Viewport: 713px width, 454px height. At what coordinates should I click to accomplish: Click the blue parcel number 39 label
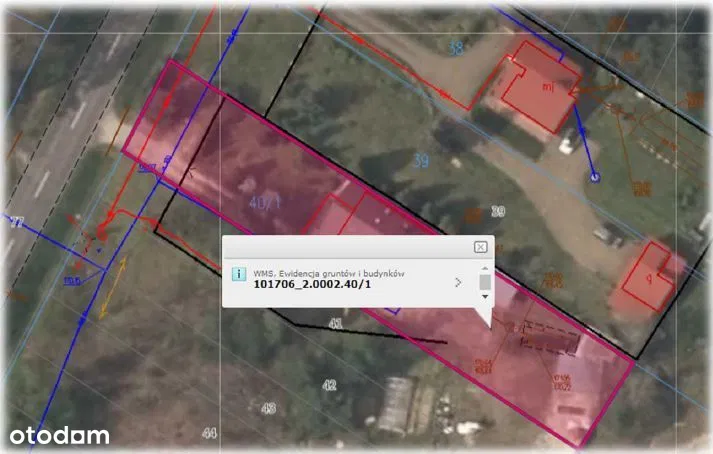[421, 160]
